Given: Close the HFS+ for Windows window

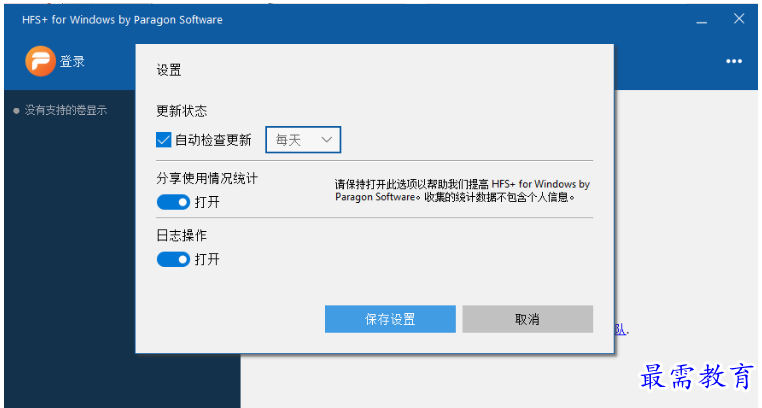Looking at the screenshot, I should tap(739, 19).
